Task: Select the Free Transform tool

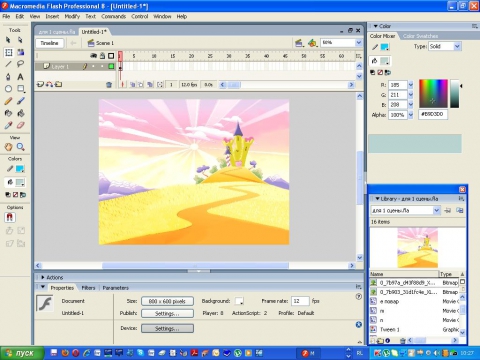Action: click(x=8, y=52)
